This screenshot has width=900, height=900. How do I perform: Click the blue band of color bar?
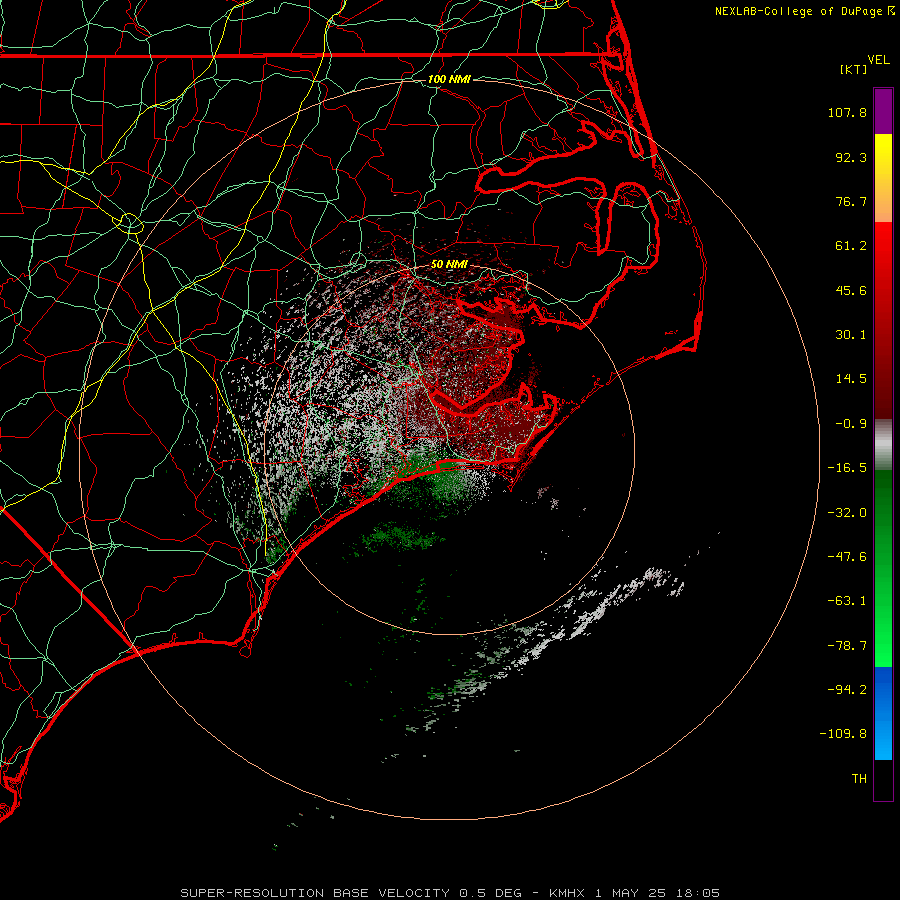click(x=883, y=713)
